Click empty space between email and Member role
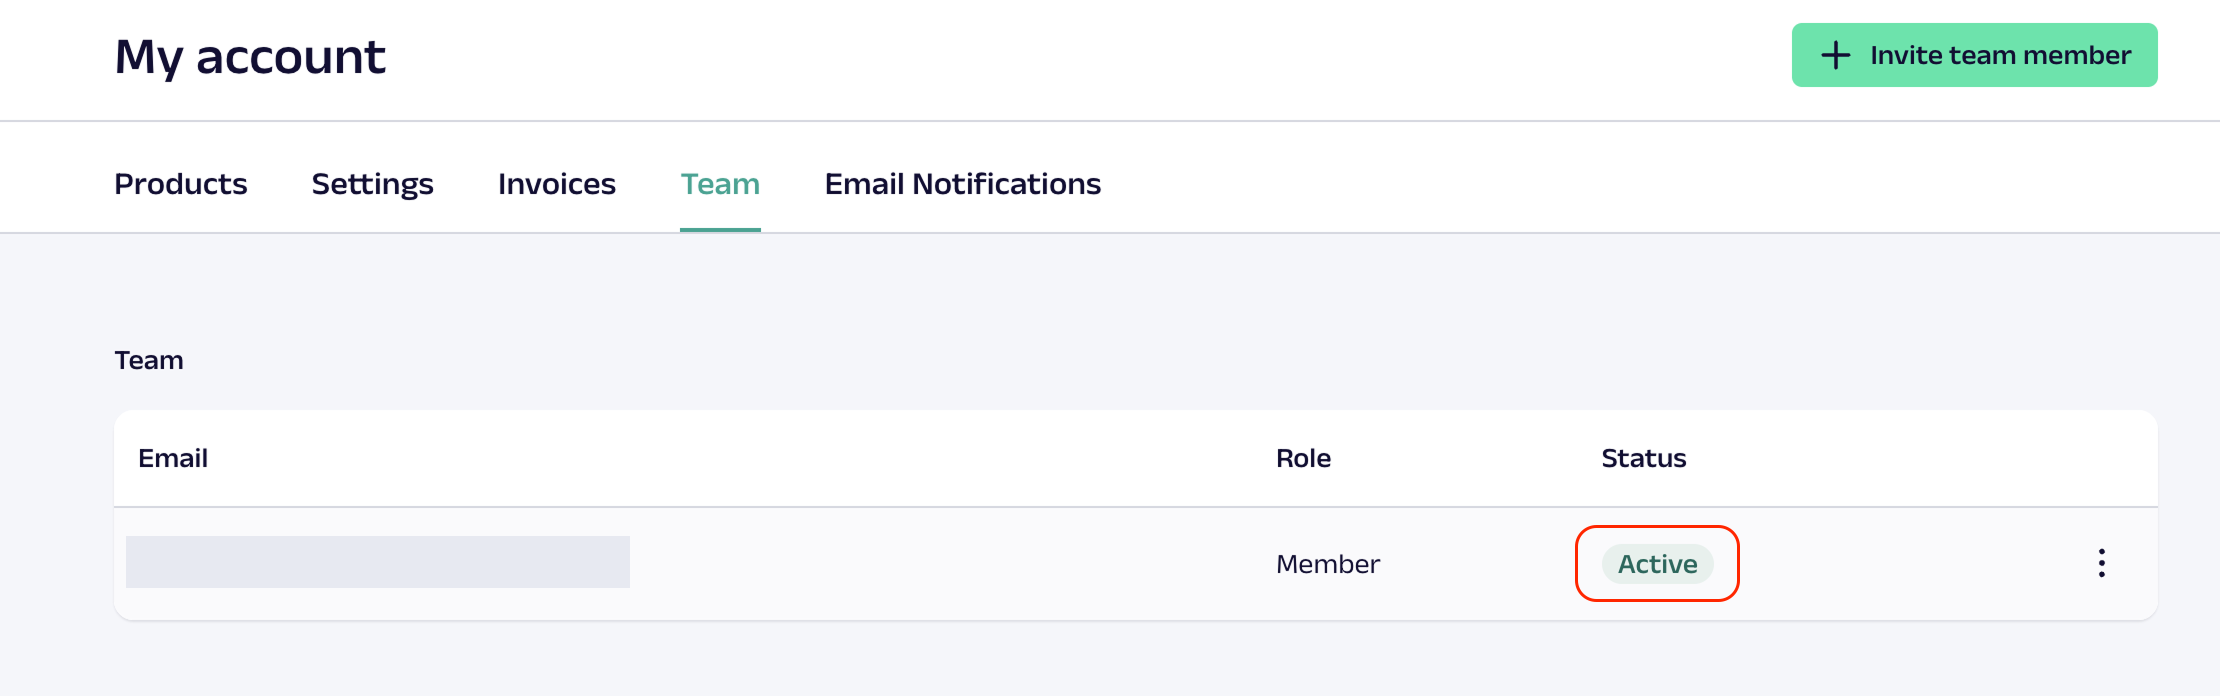This screenshot has height=696, width=2220. 950,564
